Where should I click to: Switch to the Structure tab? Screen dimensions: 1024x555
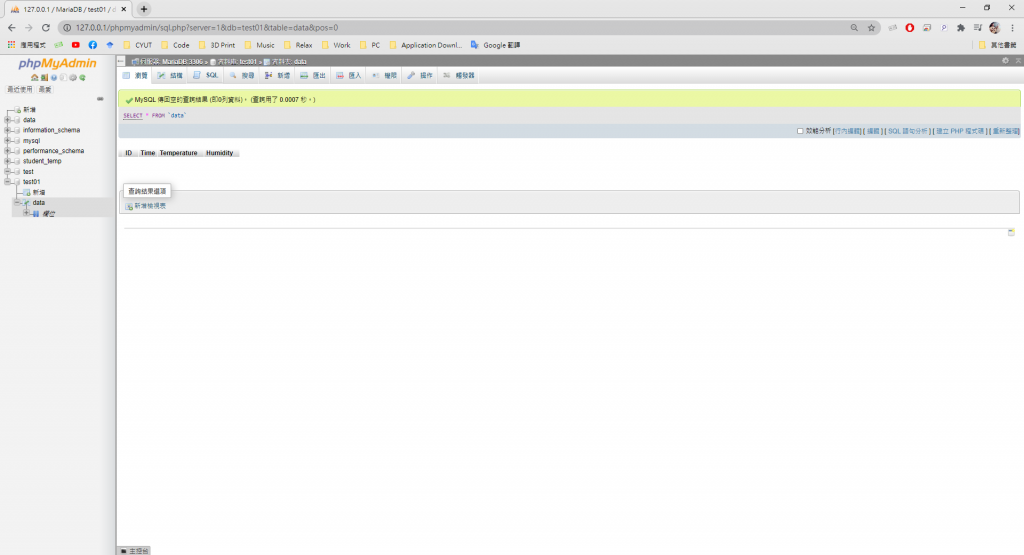pyautogui.click(x=170, y=76)
